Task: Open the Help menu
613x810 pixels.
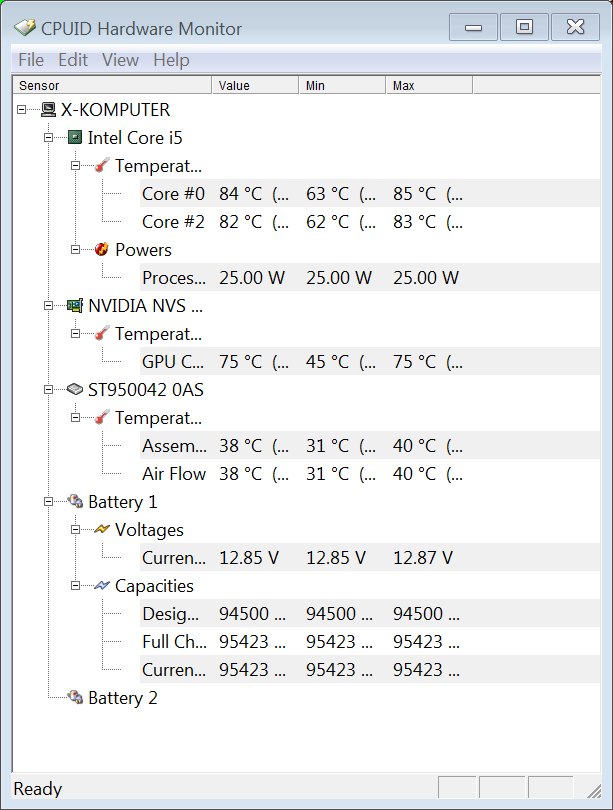Action: point(171,60)
